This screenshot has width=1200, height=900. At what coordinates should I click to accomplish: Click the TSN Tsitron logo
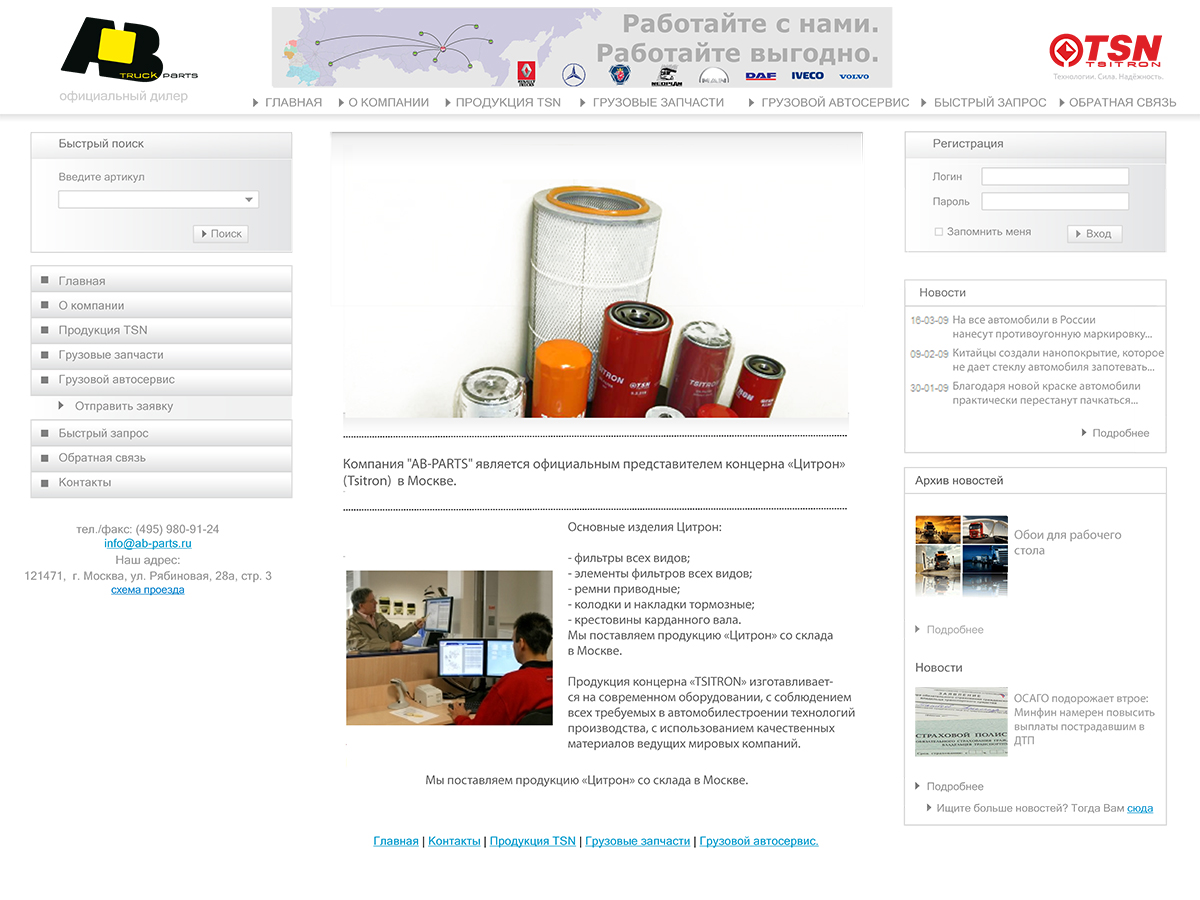(1106, 51)
